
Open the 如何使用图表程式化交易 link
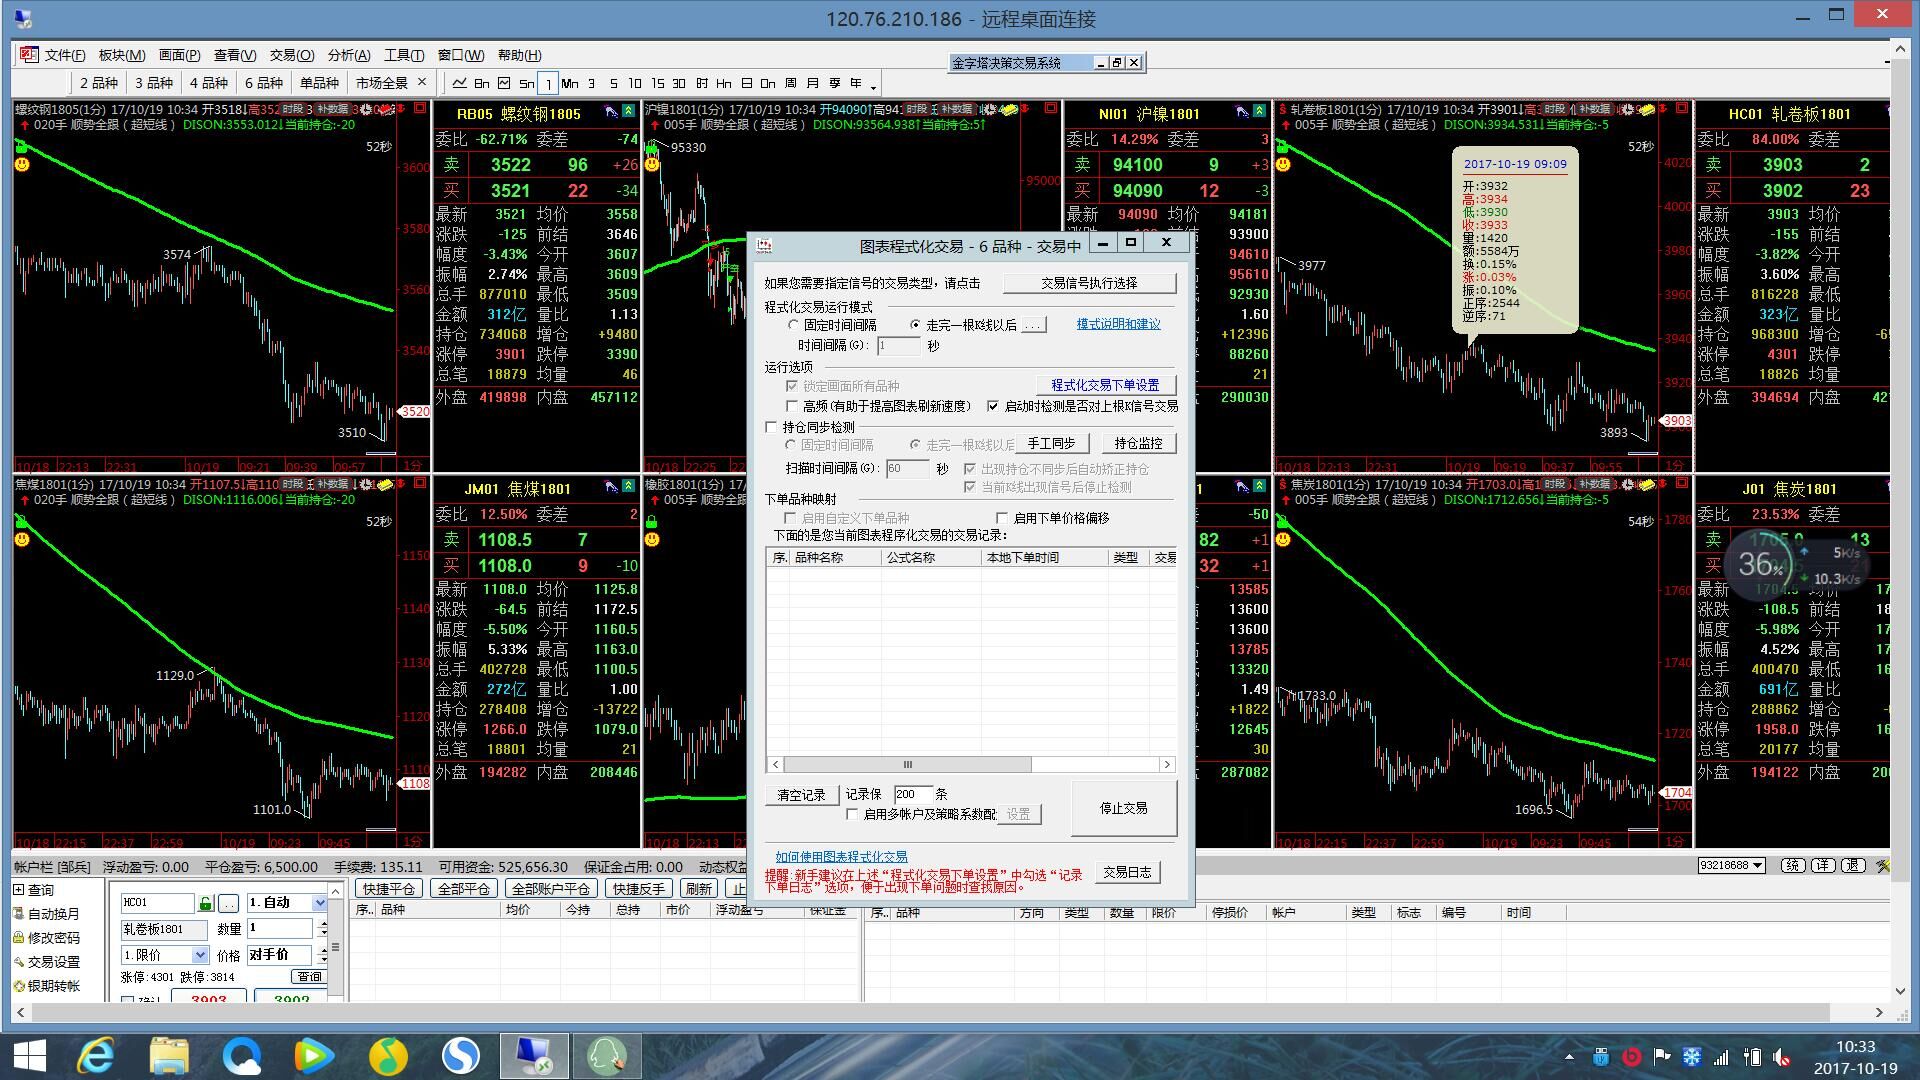pyautogui.click(x=841, y=857)
